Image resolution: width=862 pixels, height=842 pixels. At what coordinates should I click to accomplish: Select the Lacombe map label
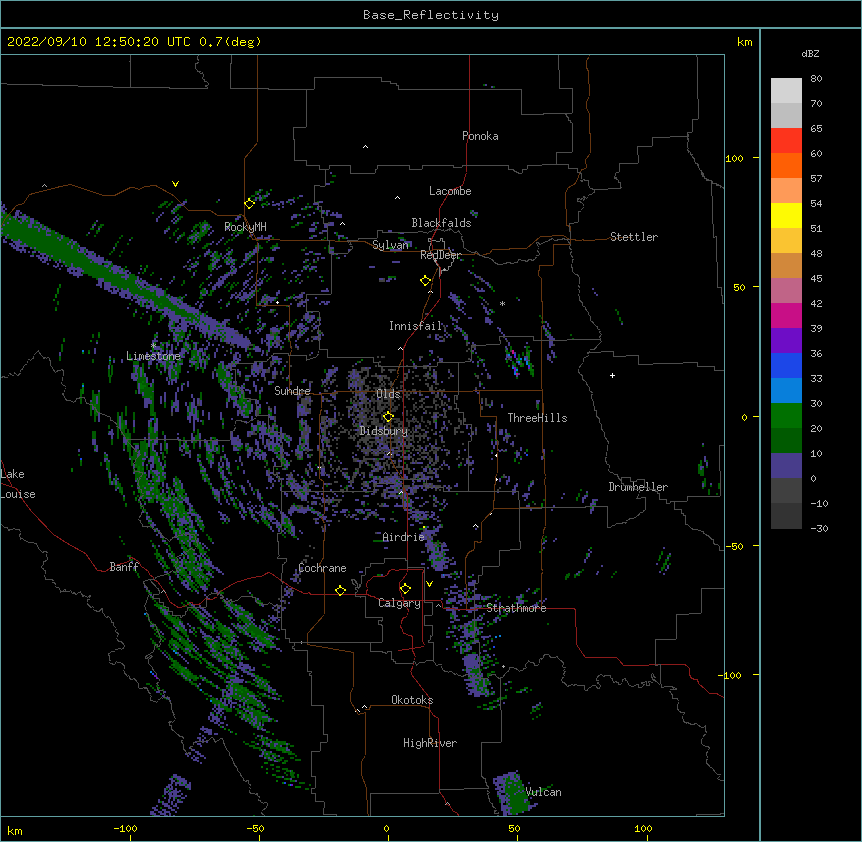click(450, 191)
